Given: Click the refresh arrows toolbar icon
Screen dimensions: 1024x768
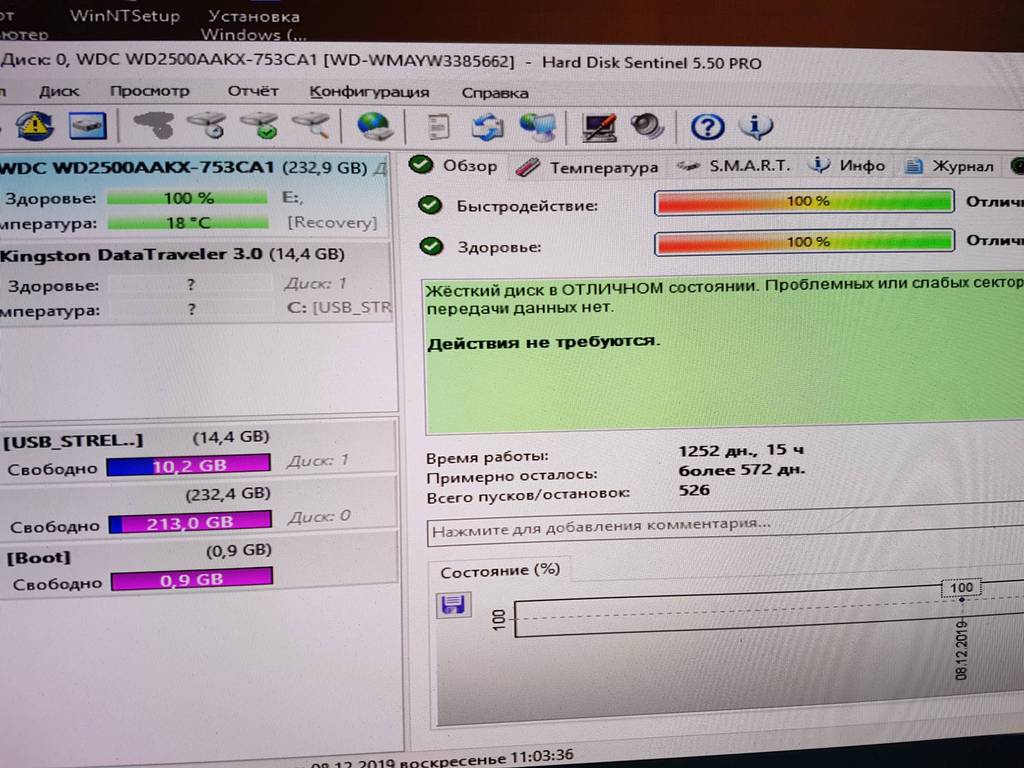Looking at the screenshot, I should coord(488,127).
